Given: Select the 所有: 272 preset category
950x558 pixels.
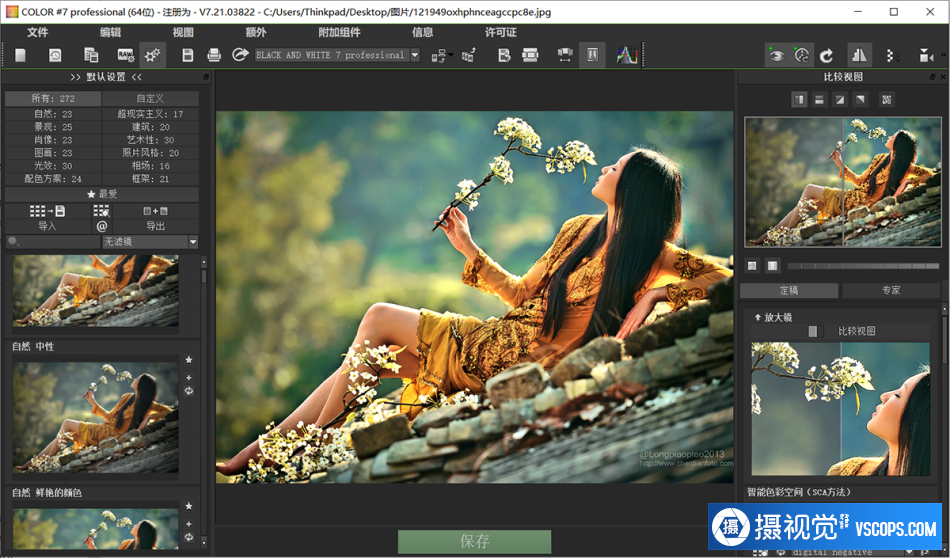Looking at the screenshot, I should (x=53, y=98).
